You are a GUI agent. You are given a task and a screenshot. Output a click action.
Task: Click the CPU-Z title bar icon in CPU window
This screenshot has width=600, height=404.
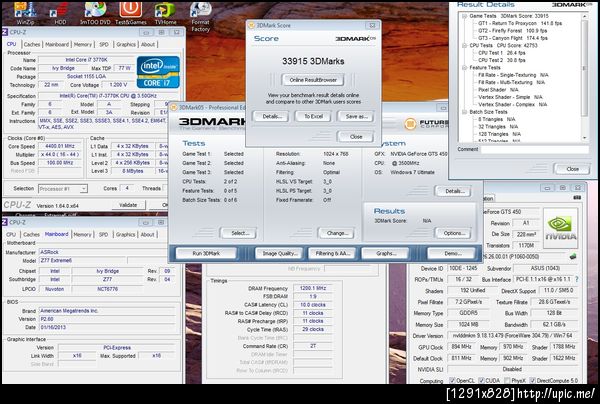pos(5,32)
